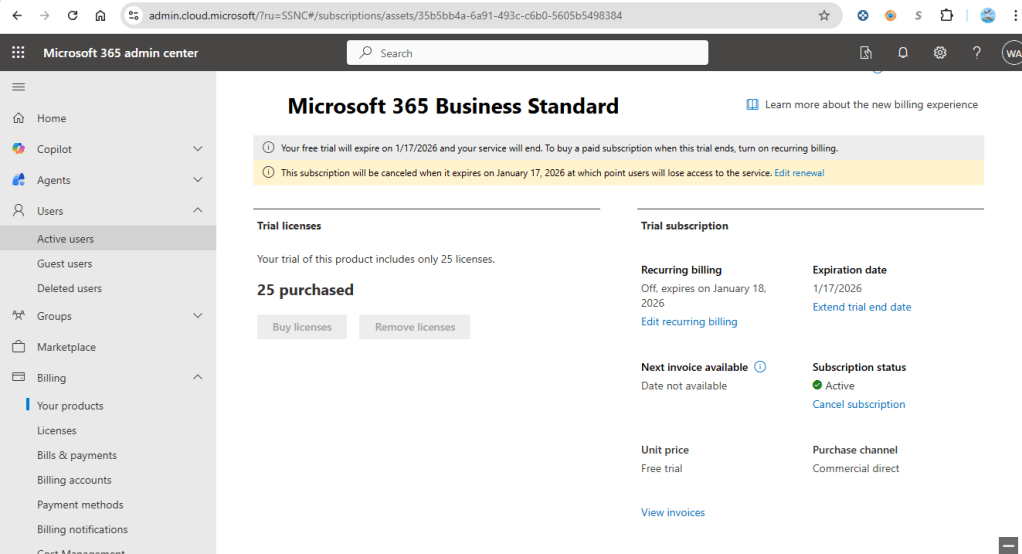This screenshot has width=1022, height=554.
Task: Open the browser extensions puzzle icon
Action: (946, 16)
